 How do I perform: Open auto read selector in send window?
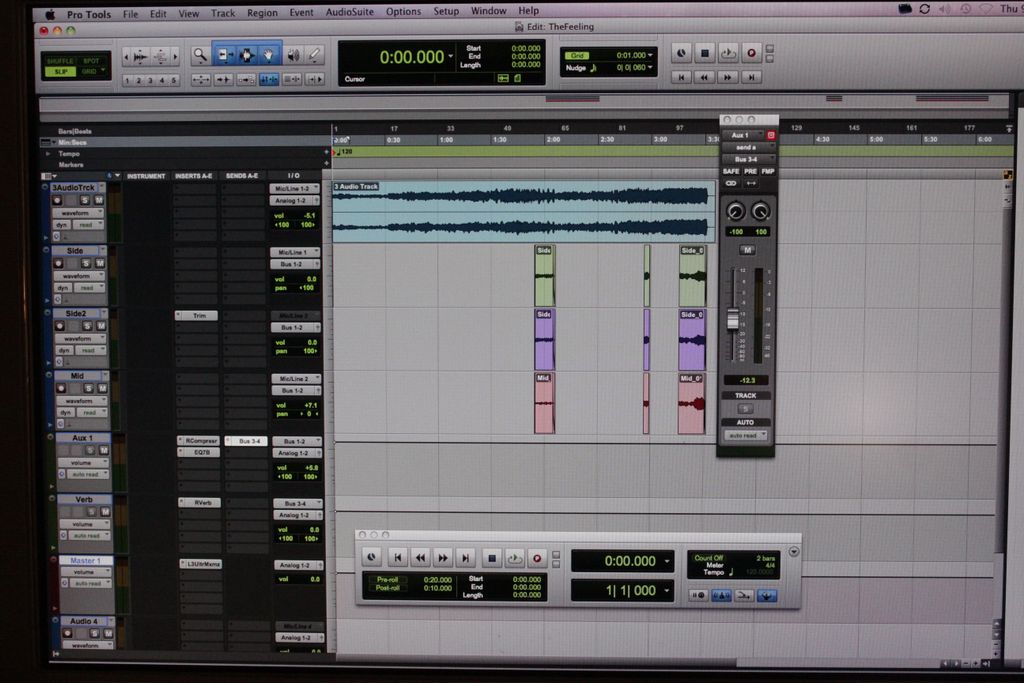pos(745,436)
